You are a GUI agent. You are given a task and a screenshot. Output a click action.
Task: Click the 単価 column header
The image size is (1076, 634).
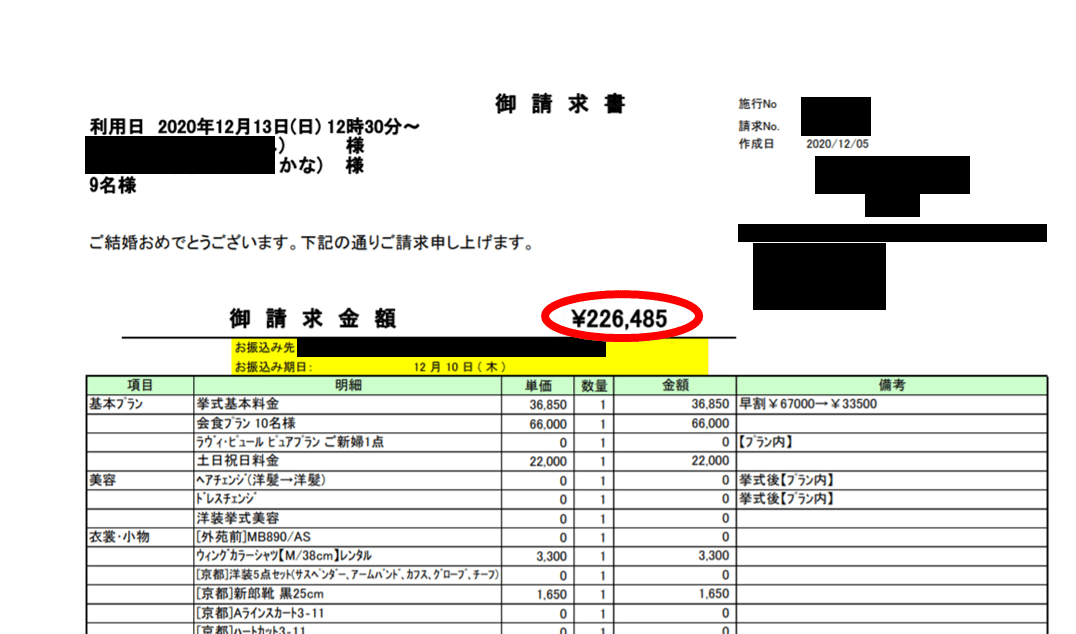pos(538,385)
